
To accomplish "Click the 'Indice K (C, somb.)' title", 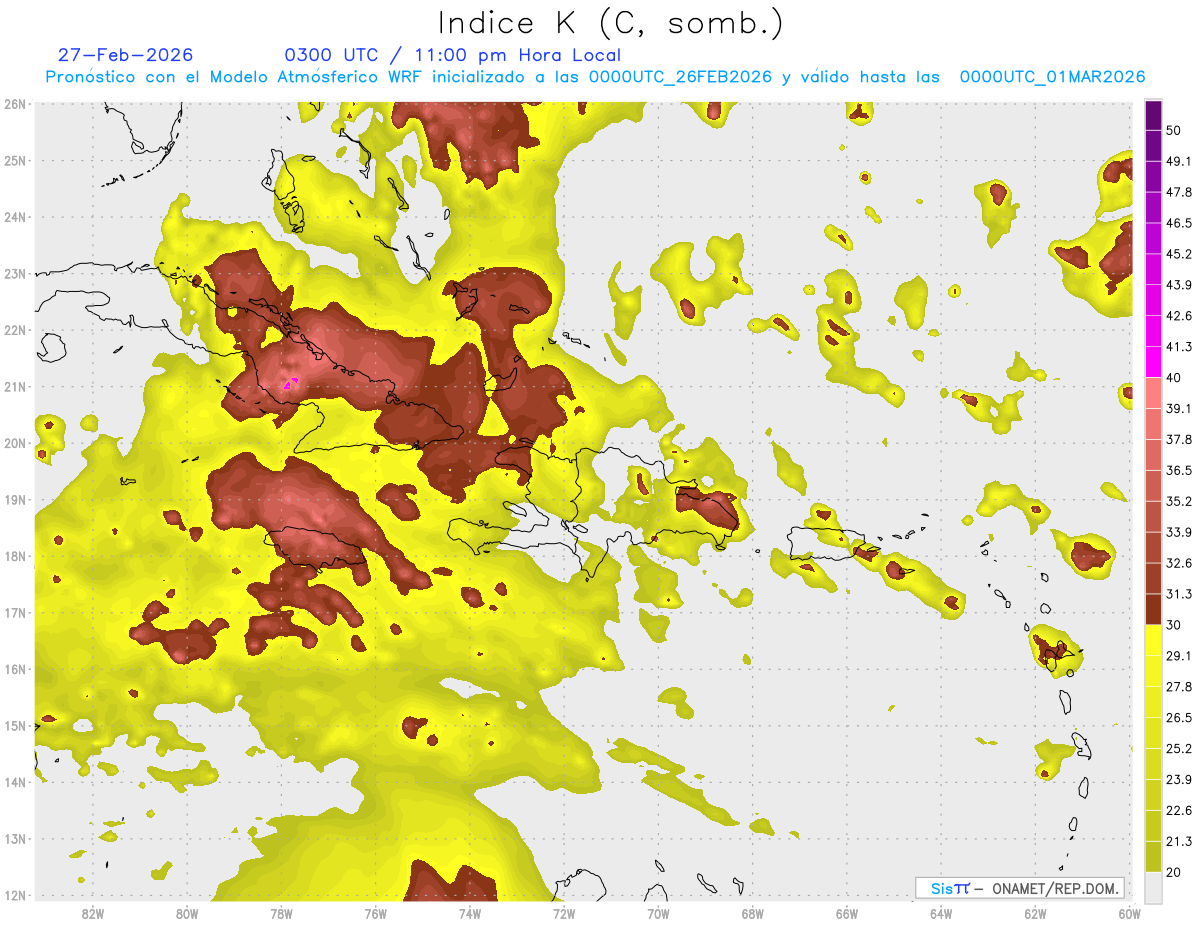I will (x=611, y=23).
